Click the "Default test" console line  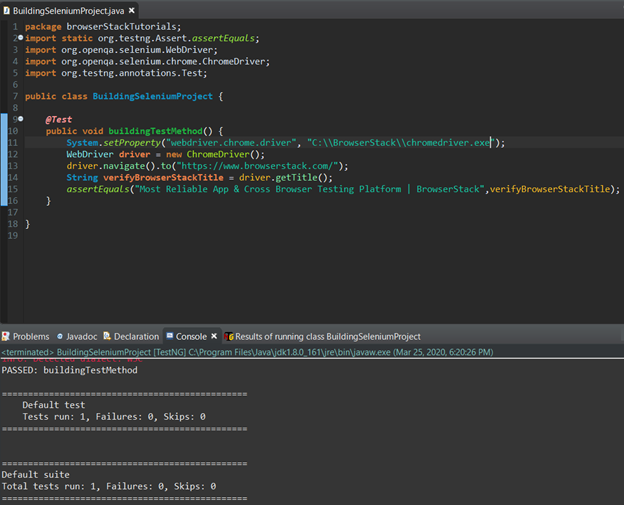click(x=54, y=405)
